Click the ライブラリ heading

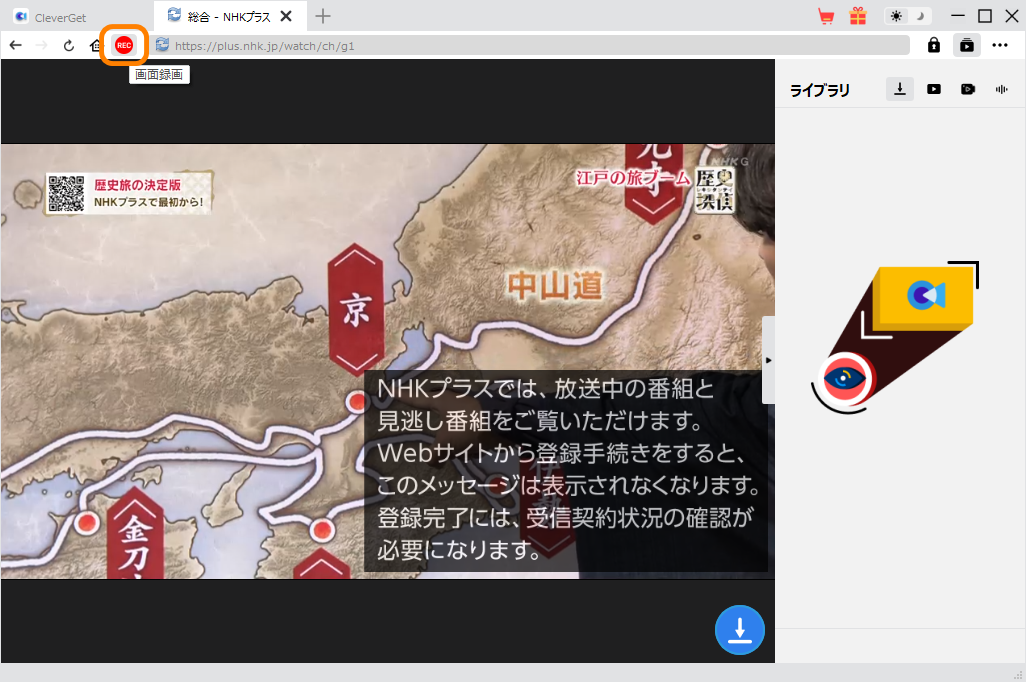(820, 90)
